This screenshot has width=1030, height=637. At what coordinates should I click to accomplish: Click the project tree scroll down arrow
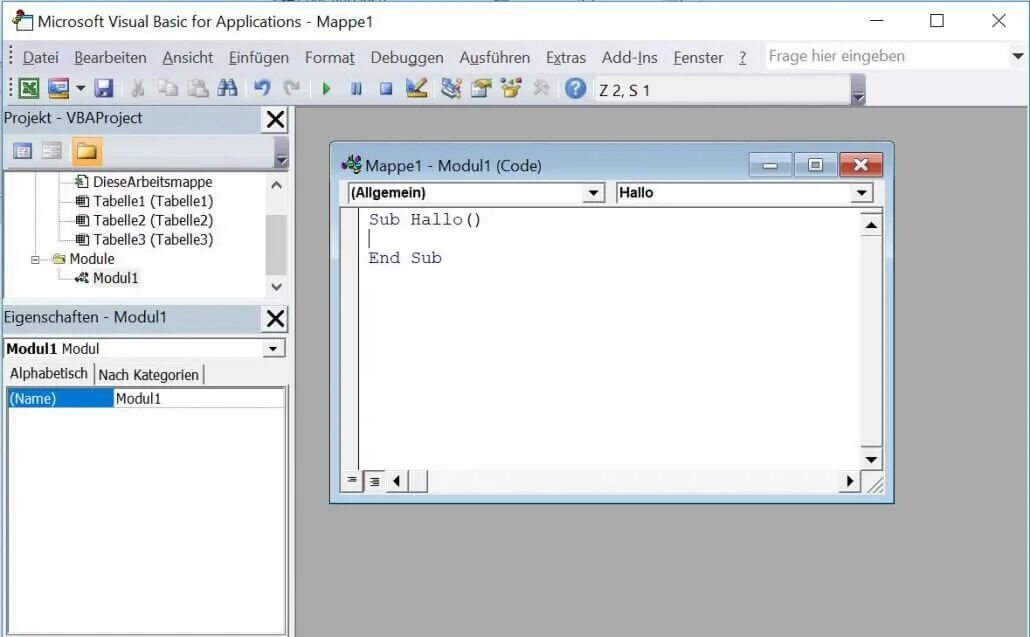point(277,287)
